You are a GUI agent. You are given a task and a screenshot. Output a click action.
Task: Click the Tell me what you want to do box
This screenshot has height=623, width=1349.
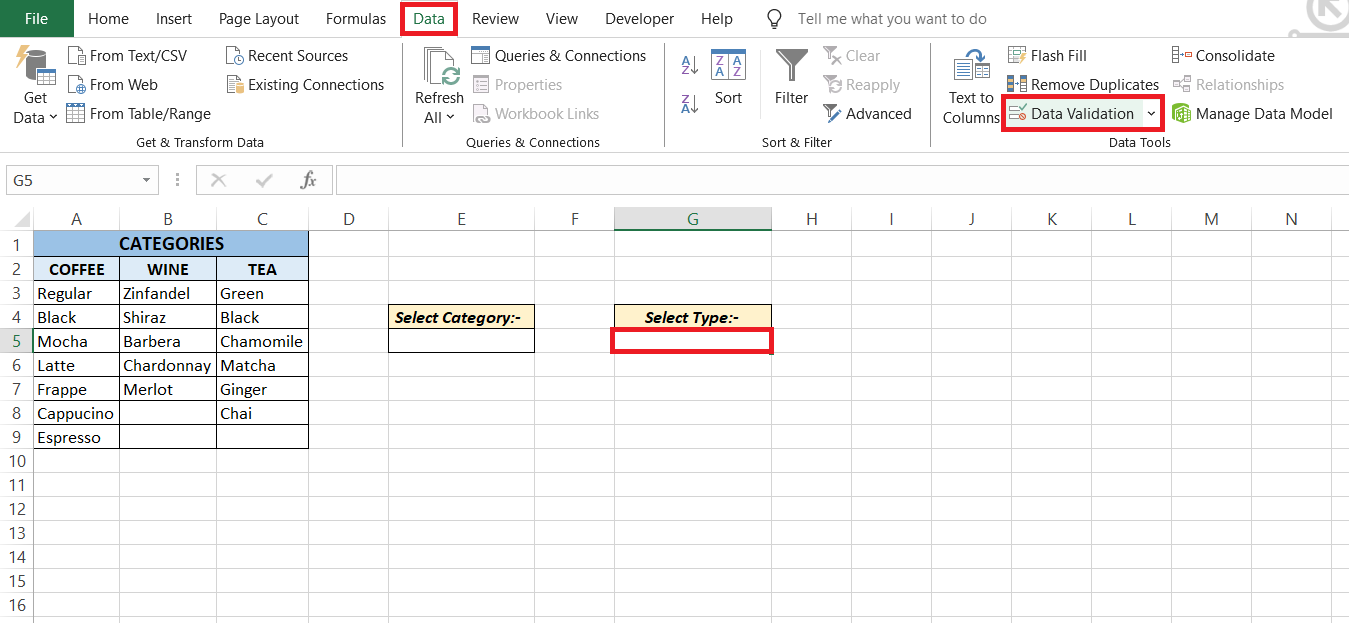point(892,19)
